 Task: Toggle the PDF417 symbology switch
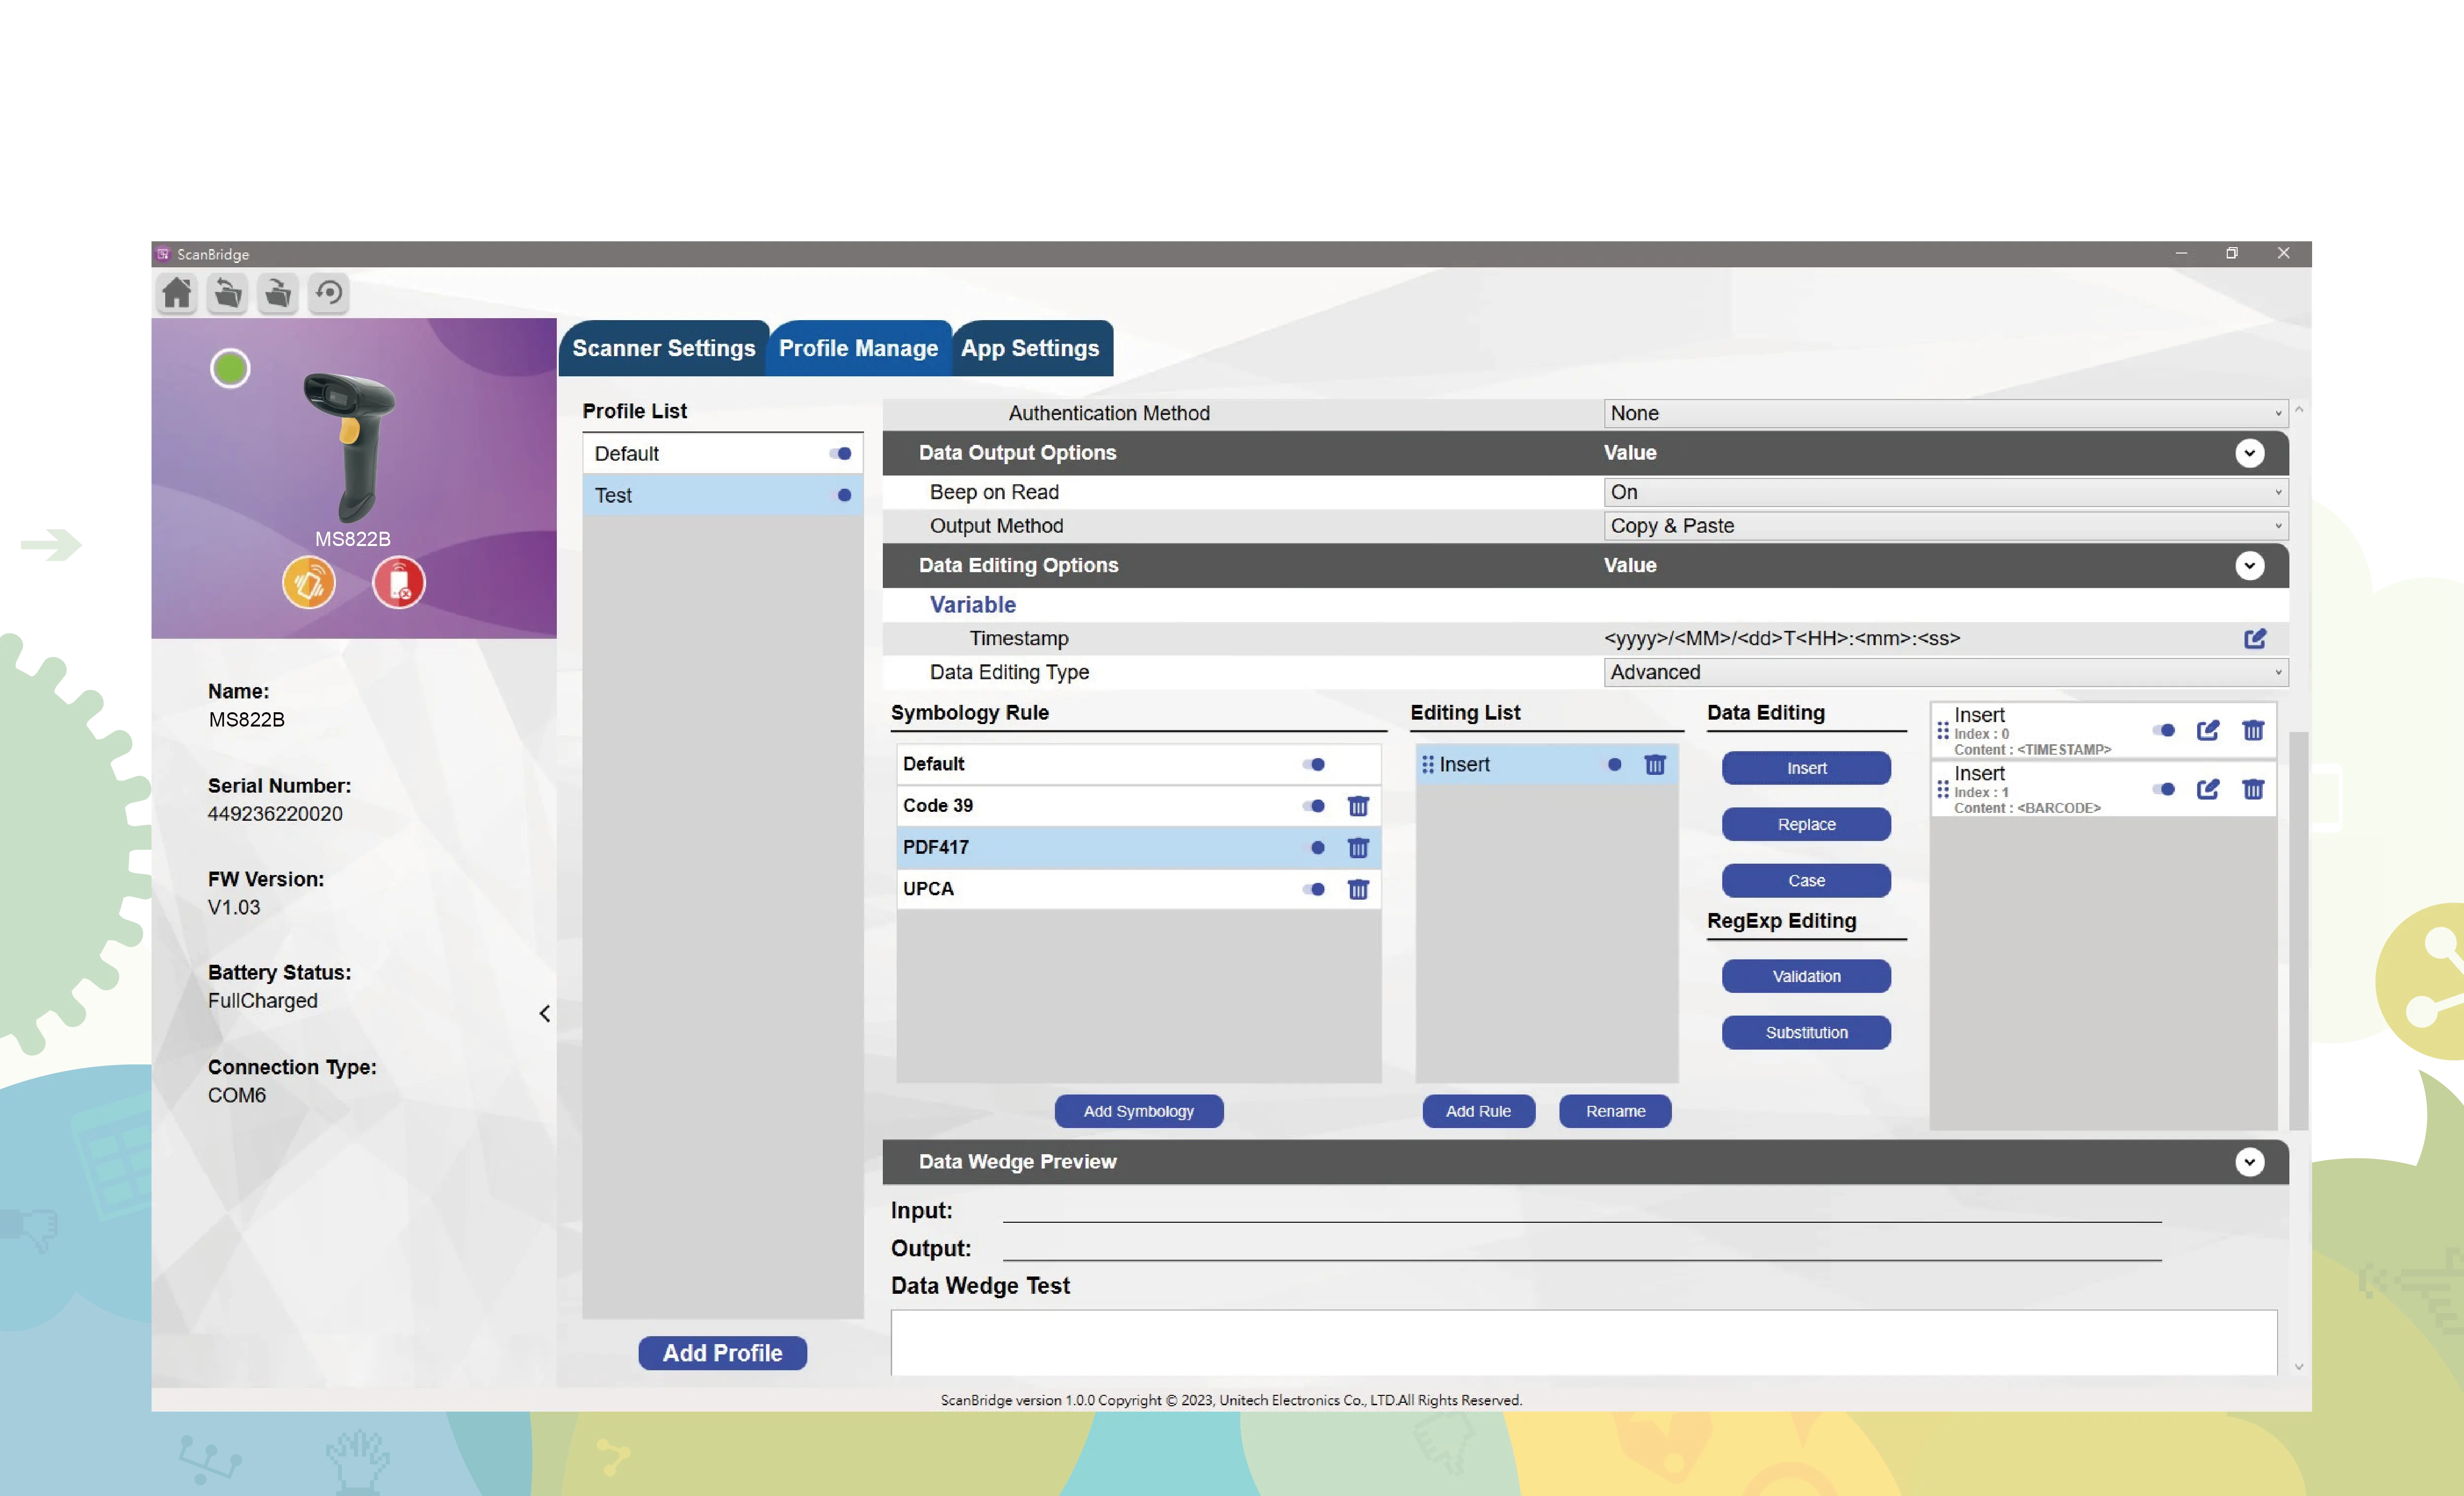tap(1316, 848)
